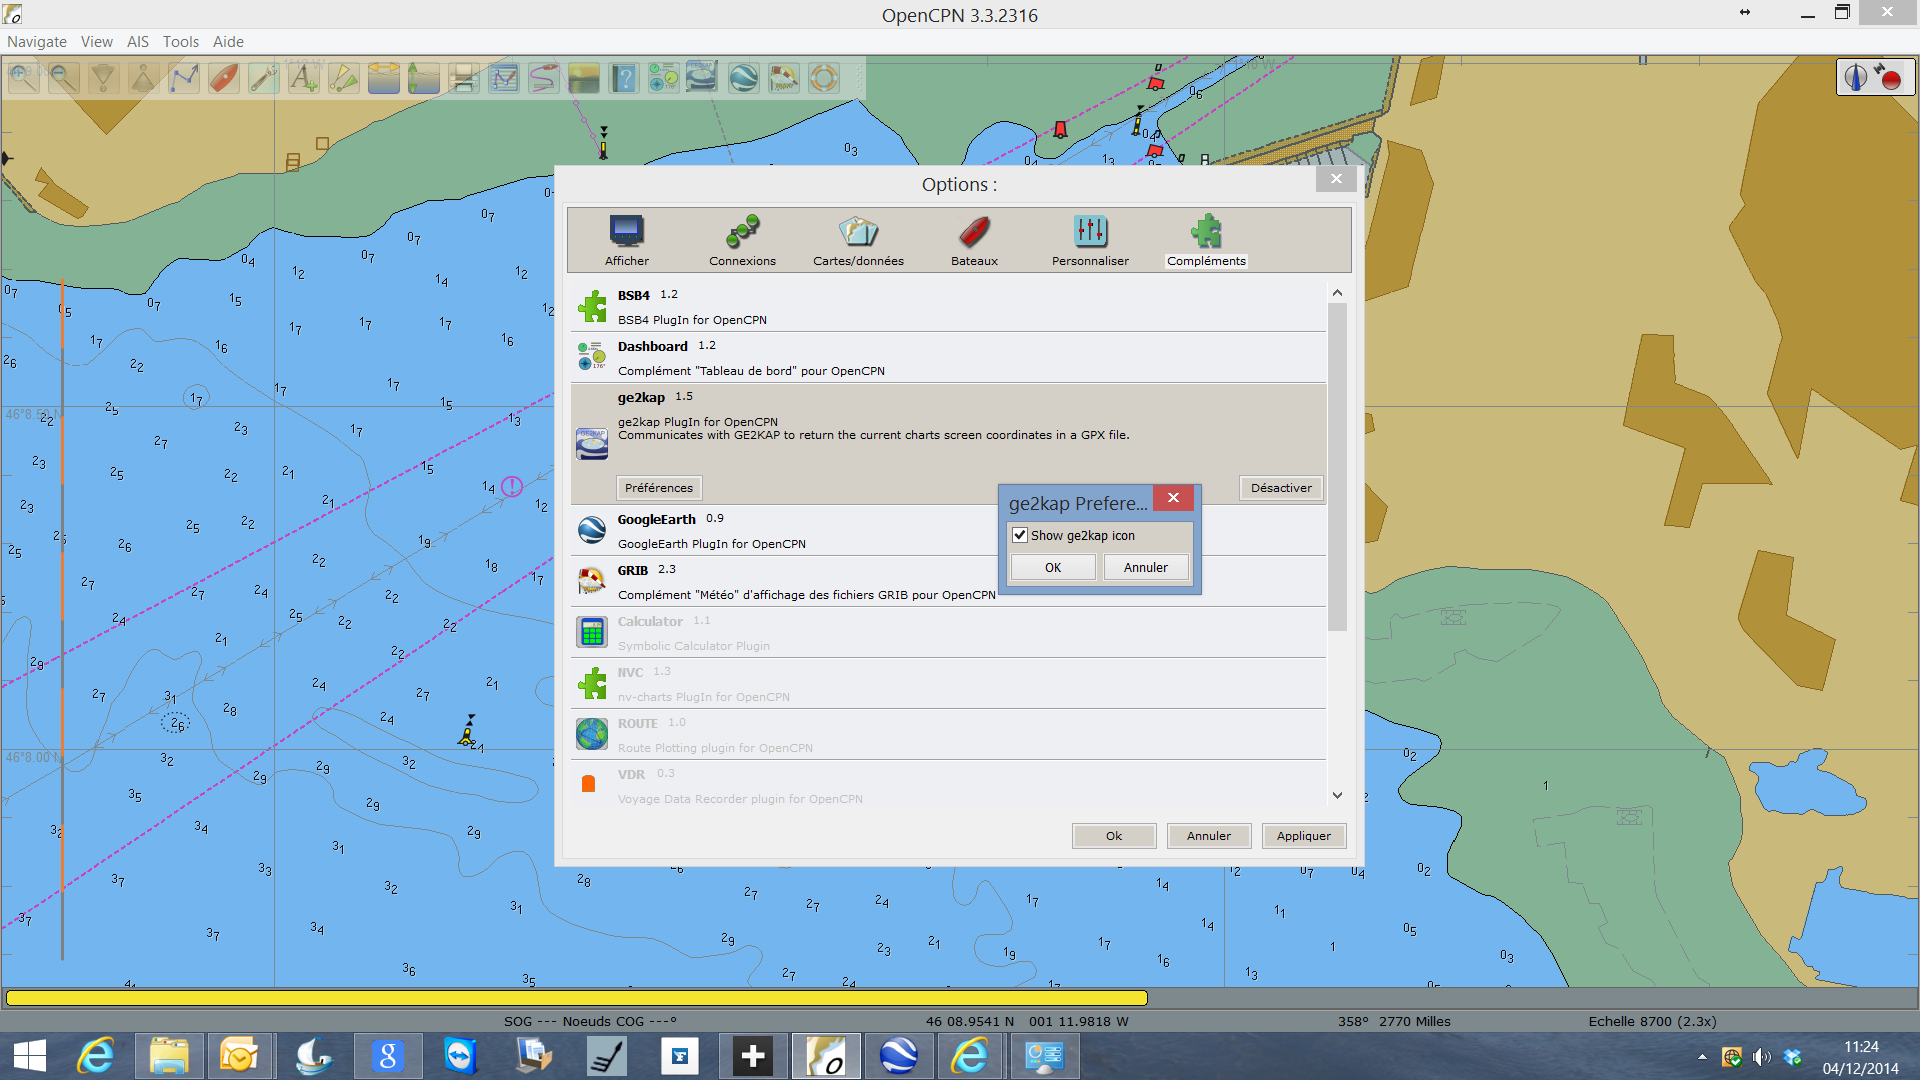Click the zoom in magnifier toolbar icon
The image size is (1920, 1080).
pos(23,78)
